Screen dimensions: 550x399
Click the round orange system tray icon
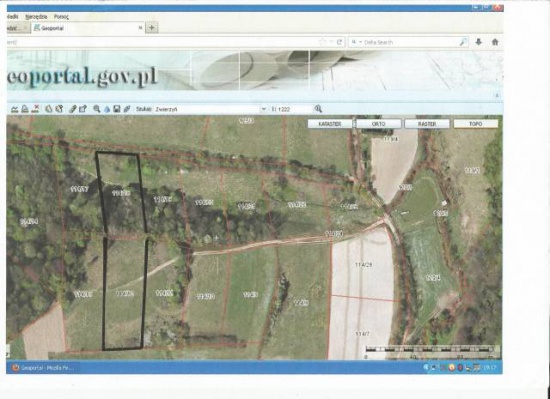click(x=452, y=367)
